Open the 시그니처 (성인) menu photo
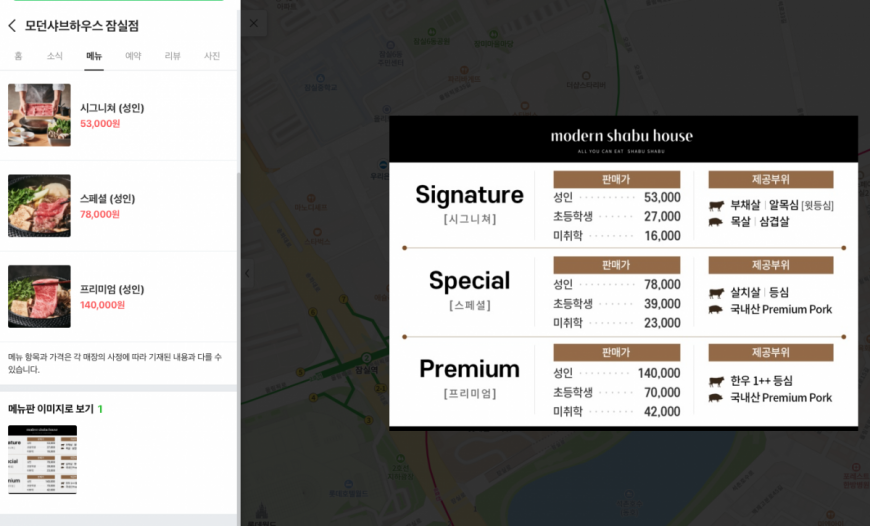The height and width of the screenshot is (526, 870). pos(39,115)
